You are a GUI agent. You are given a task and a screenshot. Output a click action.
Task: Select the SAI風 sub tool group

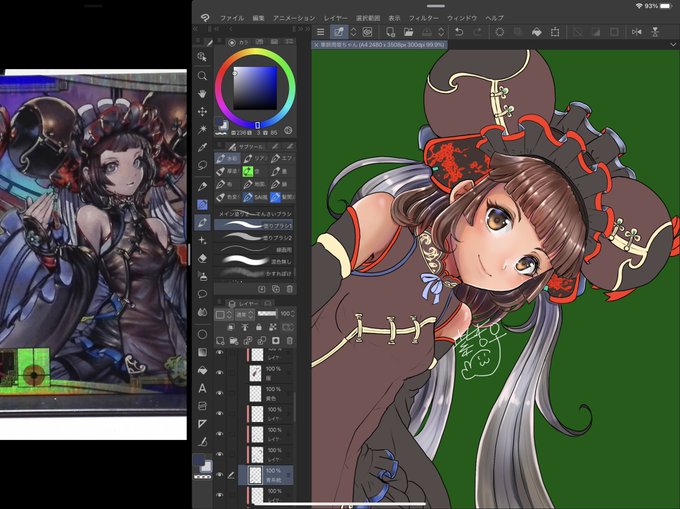point(255,197)
